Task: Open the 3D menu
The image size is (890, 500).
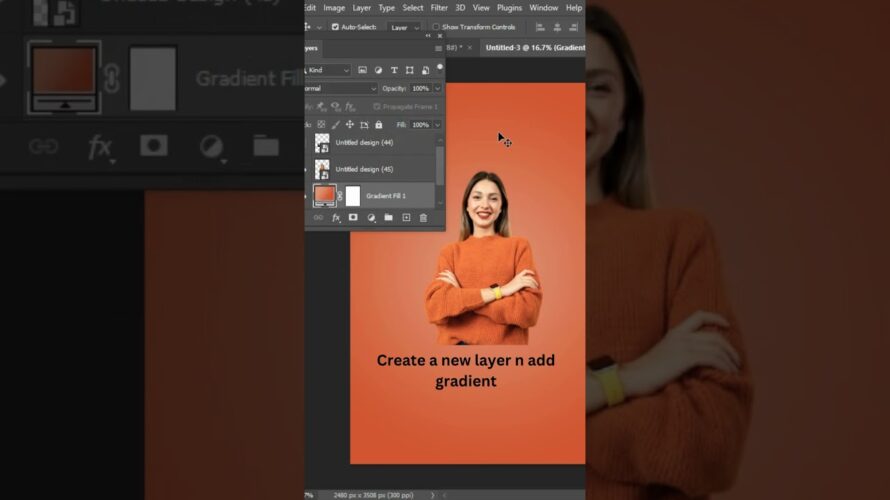Action: [x=460, y=8]
